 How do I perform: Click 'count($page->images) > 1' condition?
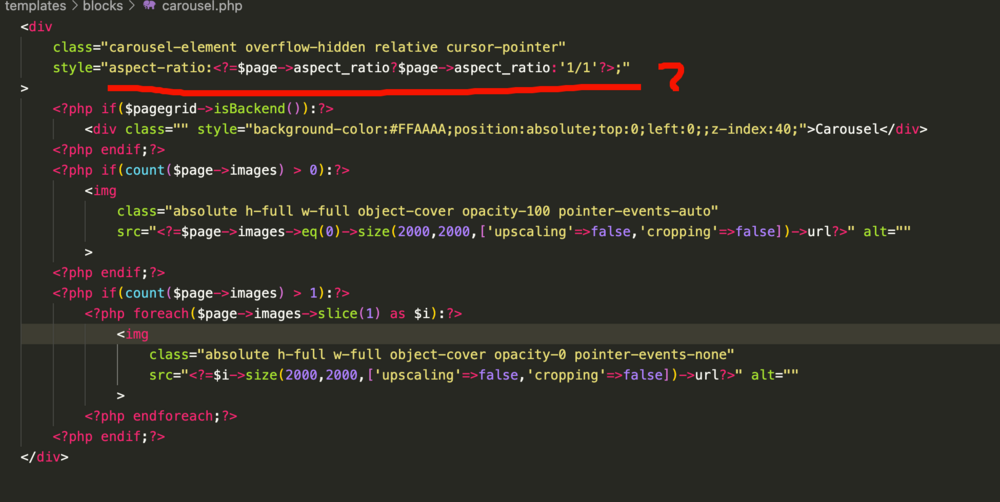[x=221, y=293]
